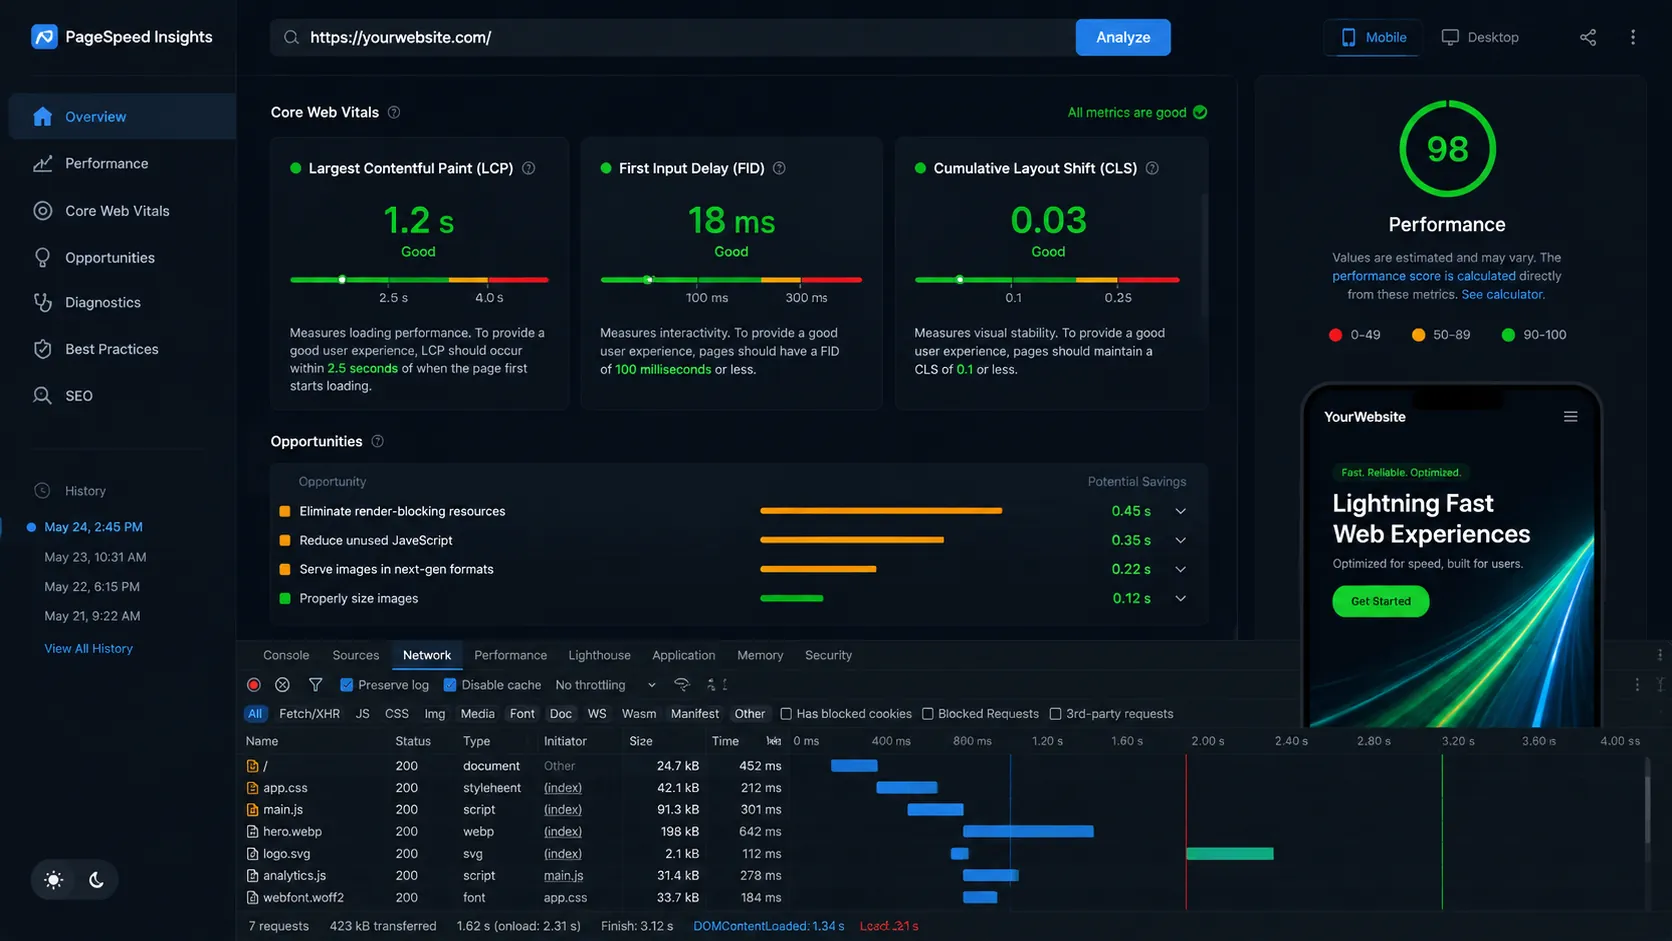Viewport: 1672px width, 941px height.
Task: Open the performance score is calculated link
Action: tap(1424, 276)
